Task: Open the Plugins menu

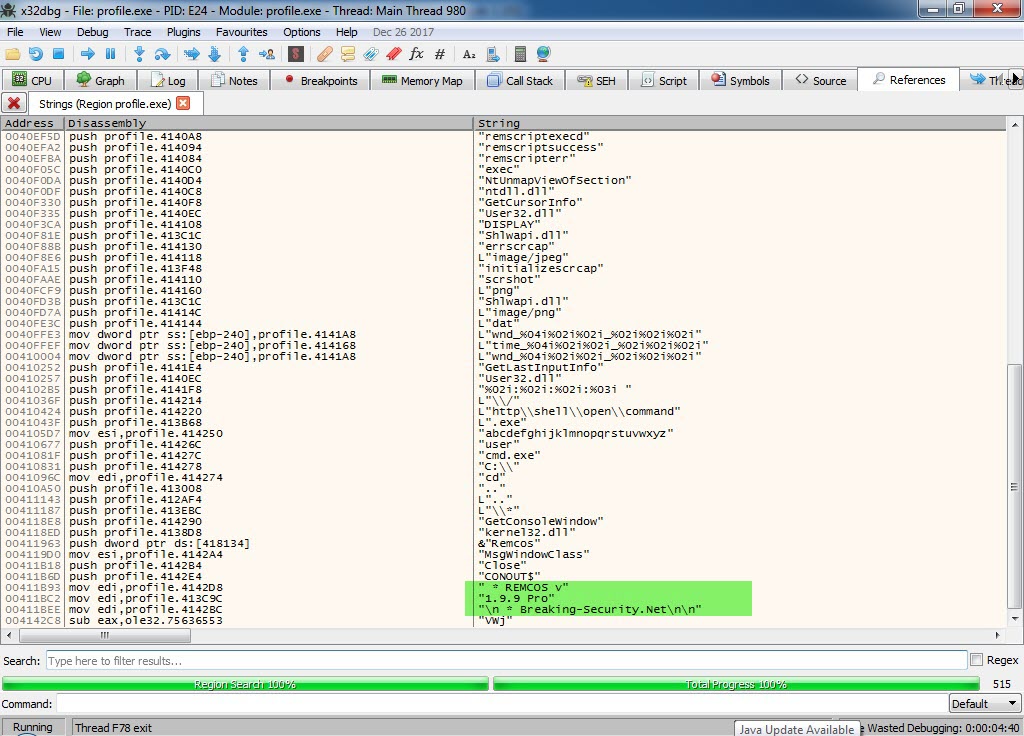Action: point(183,32)
